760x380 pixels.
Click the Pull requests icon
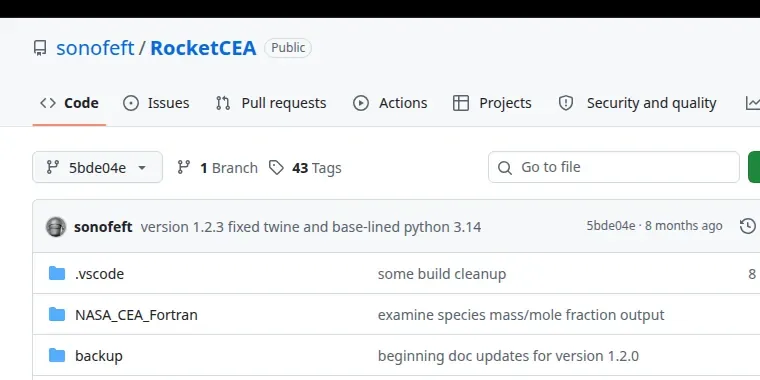tap(223, 103)
